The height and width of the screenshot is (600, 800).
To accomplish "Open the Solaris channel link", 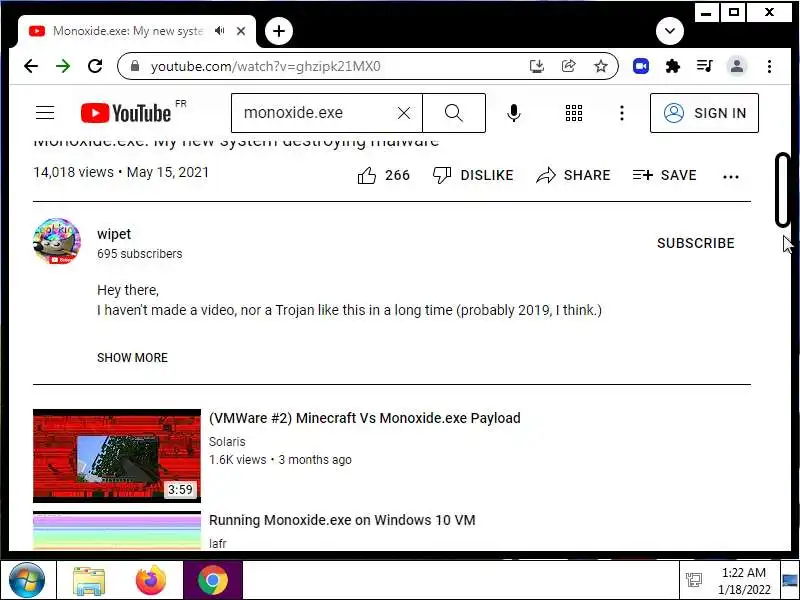I will (227, 442).
